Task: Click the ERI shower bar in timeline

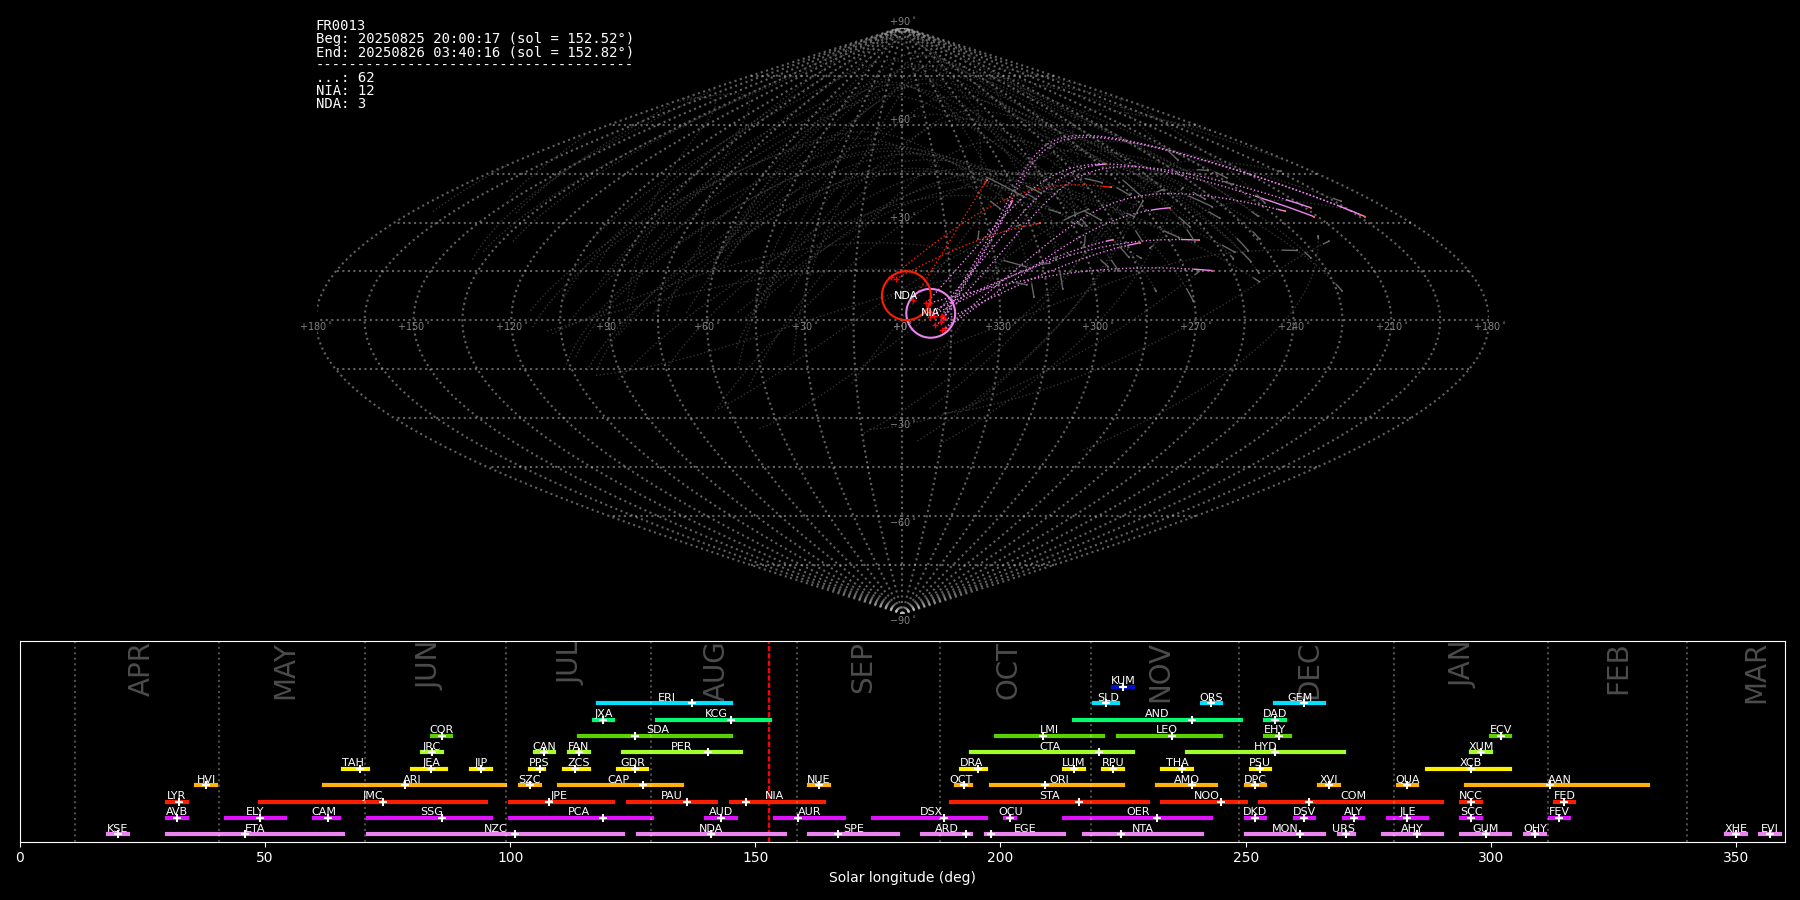Action: (x=664, y=703)
